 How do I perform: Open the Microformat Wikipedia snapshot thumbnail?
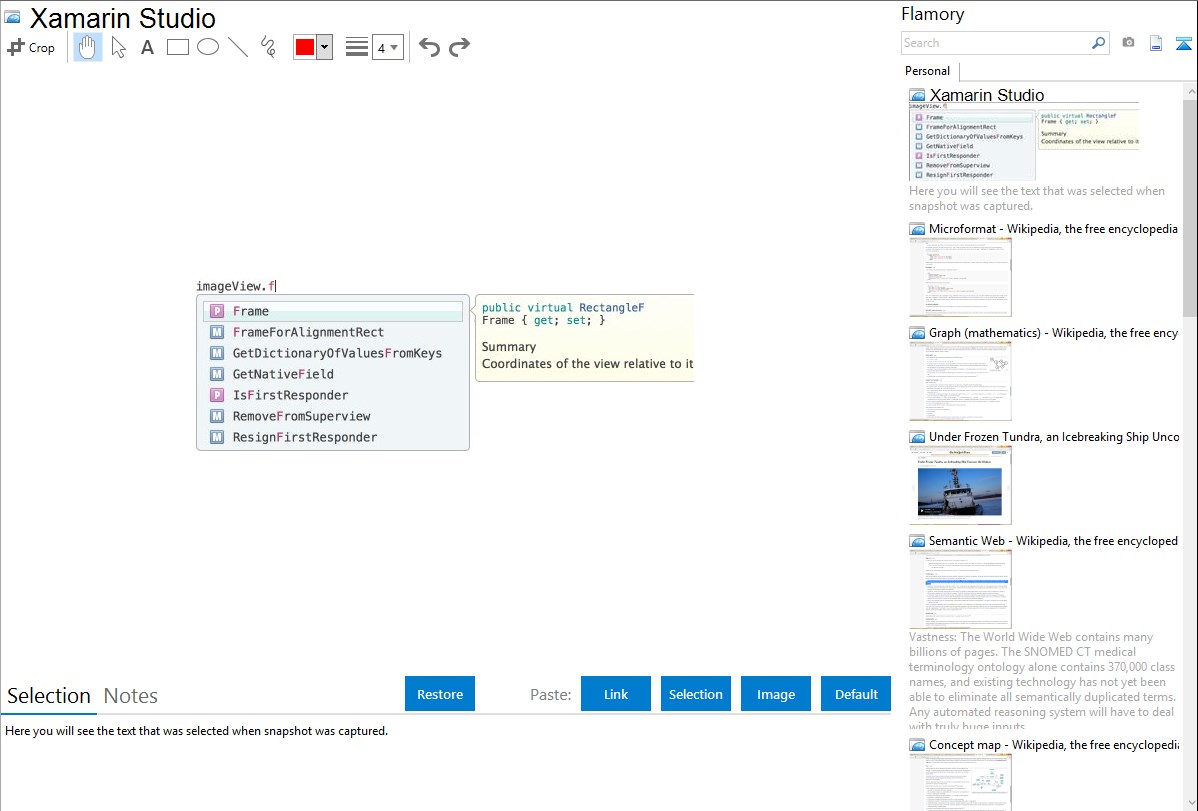(x=960, y=277)
